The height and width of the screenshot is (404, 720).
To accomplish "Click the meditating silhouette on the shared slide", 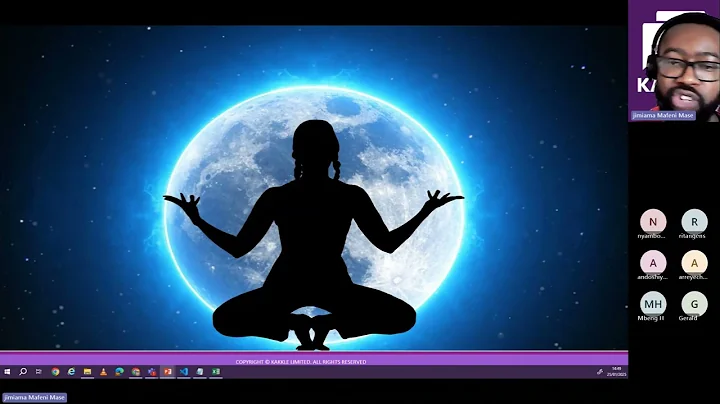I will click(x=314, y=235).
